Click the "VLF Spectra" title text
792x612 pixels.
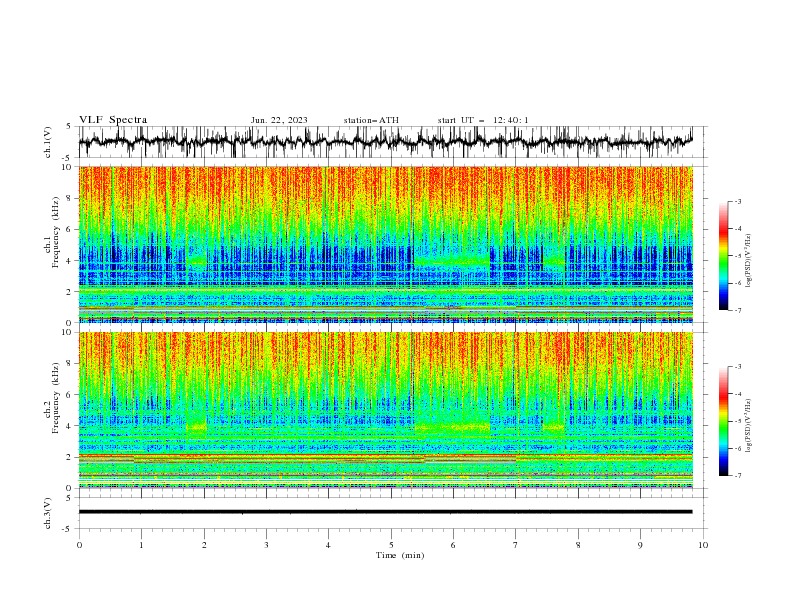[113, 120]
